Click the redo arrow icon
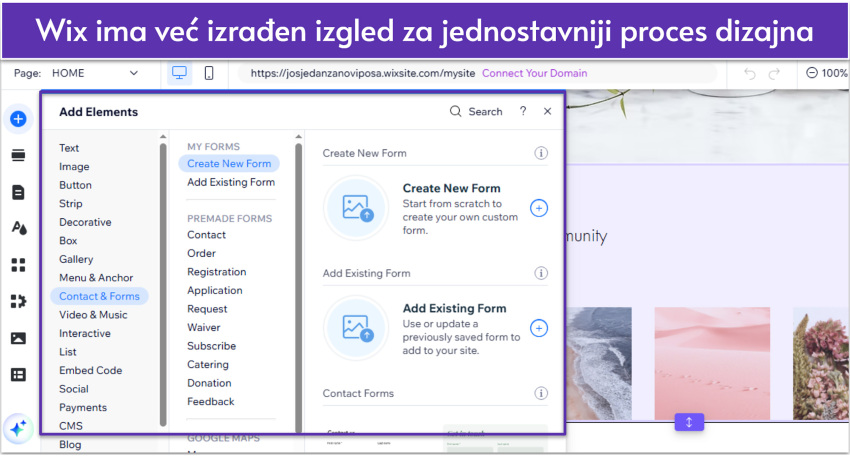The image size is (850, 456). (x=774, y=73)
